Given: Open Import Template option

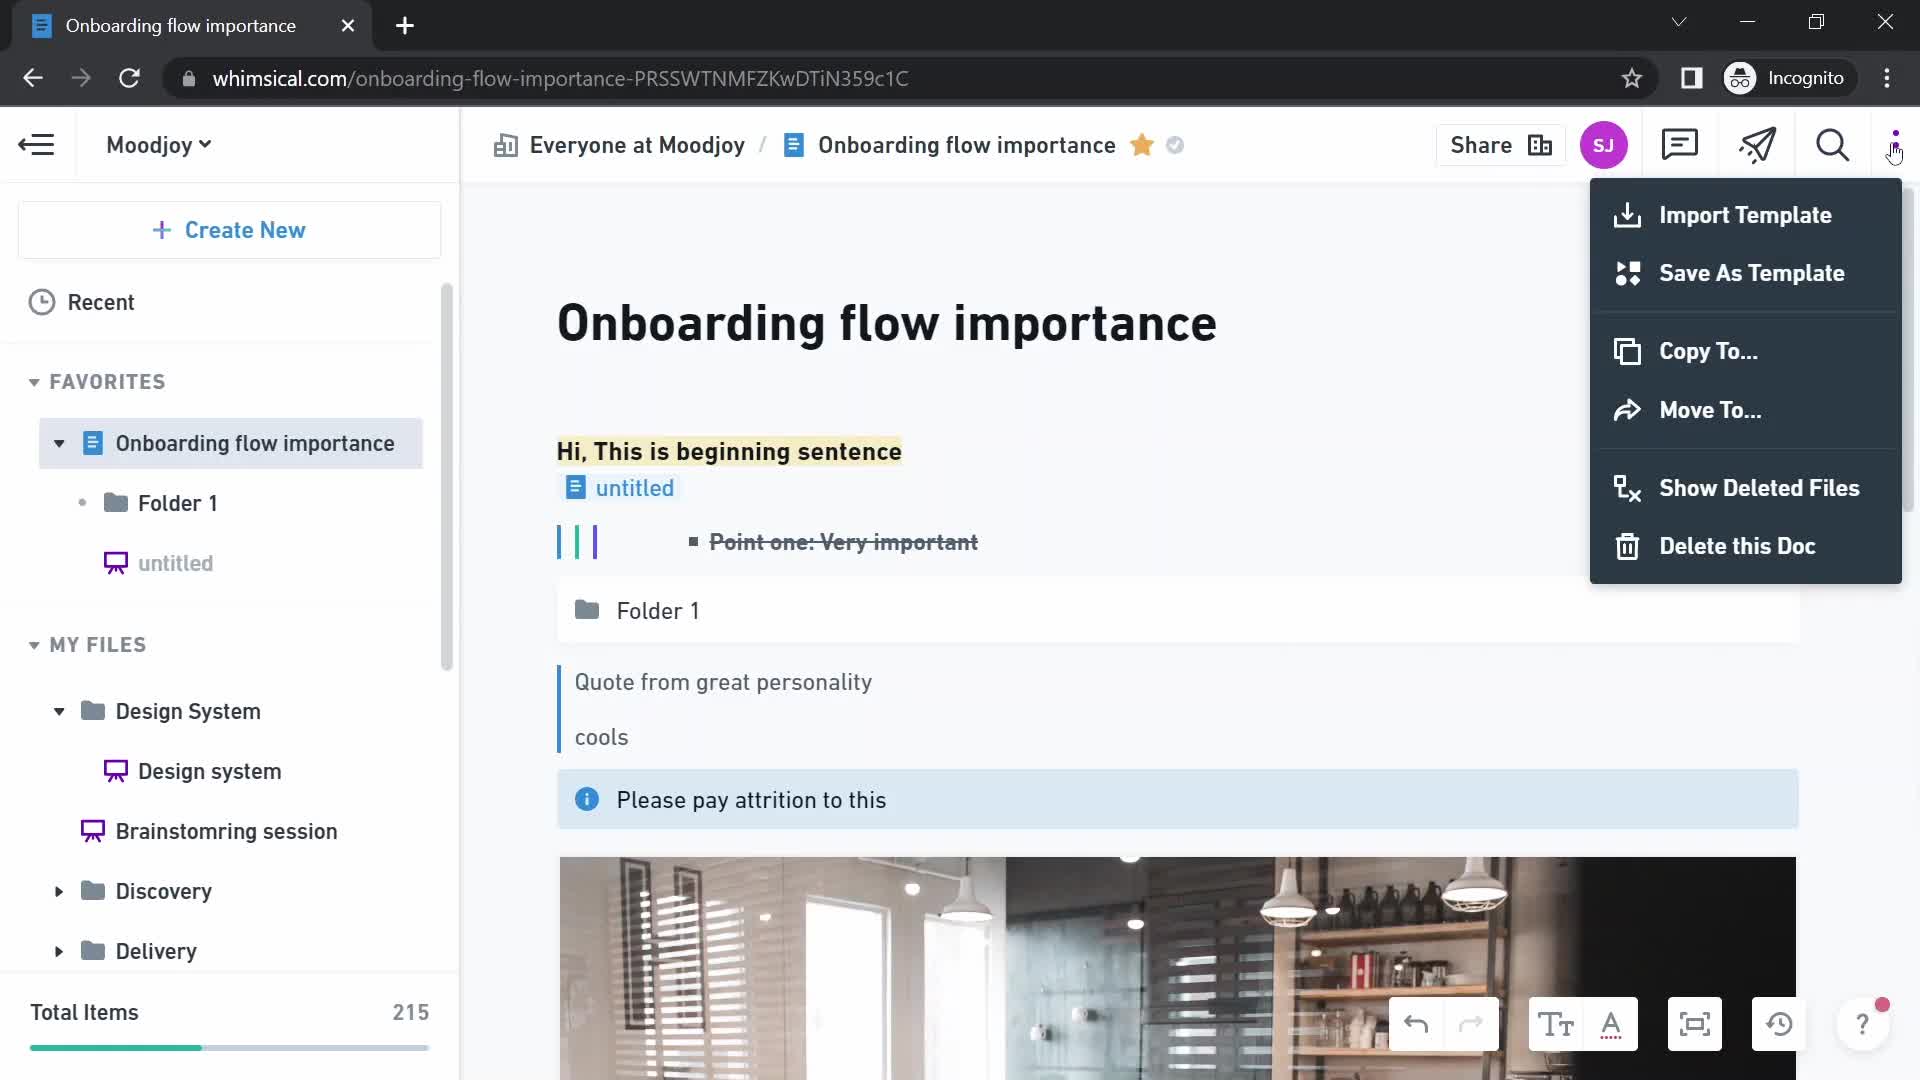Looking at the screenshot, I should click(x=1746, y=214).
